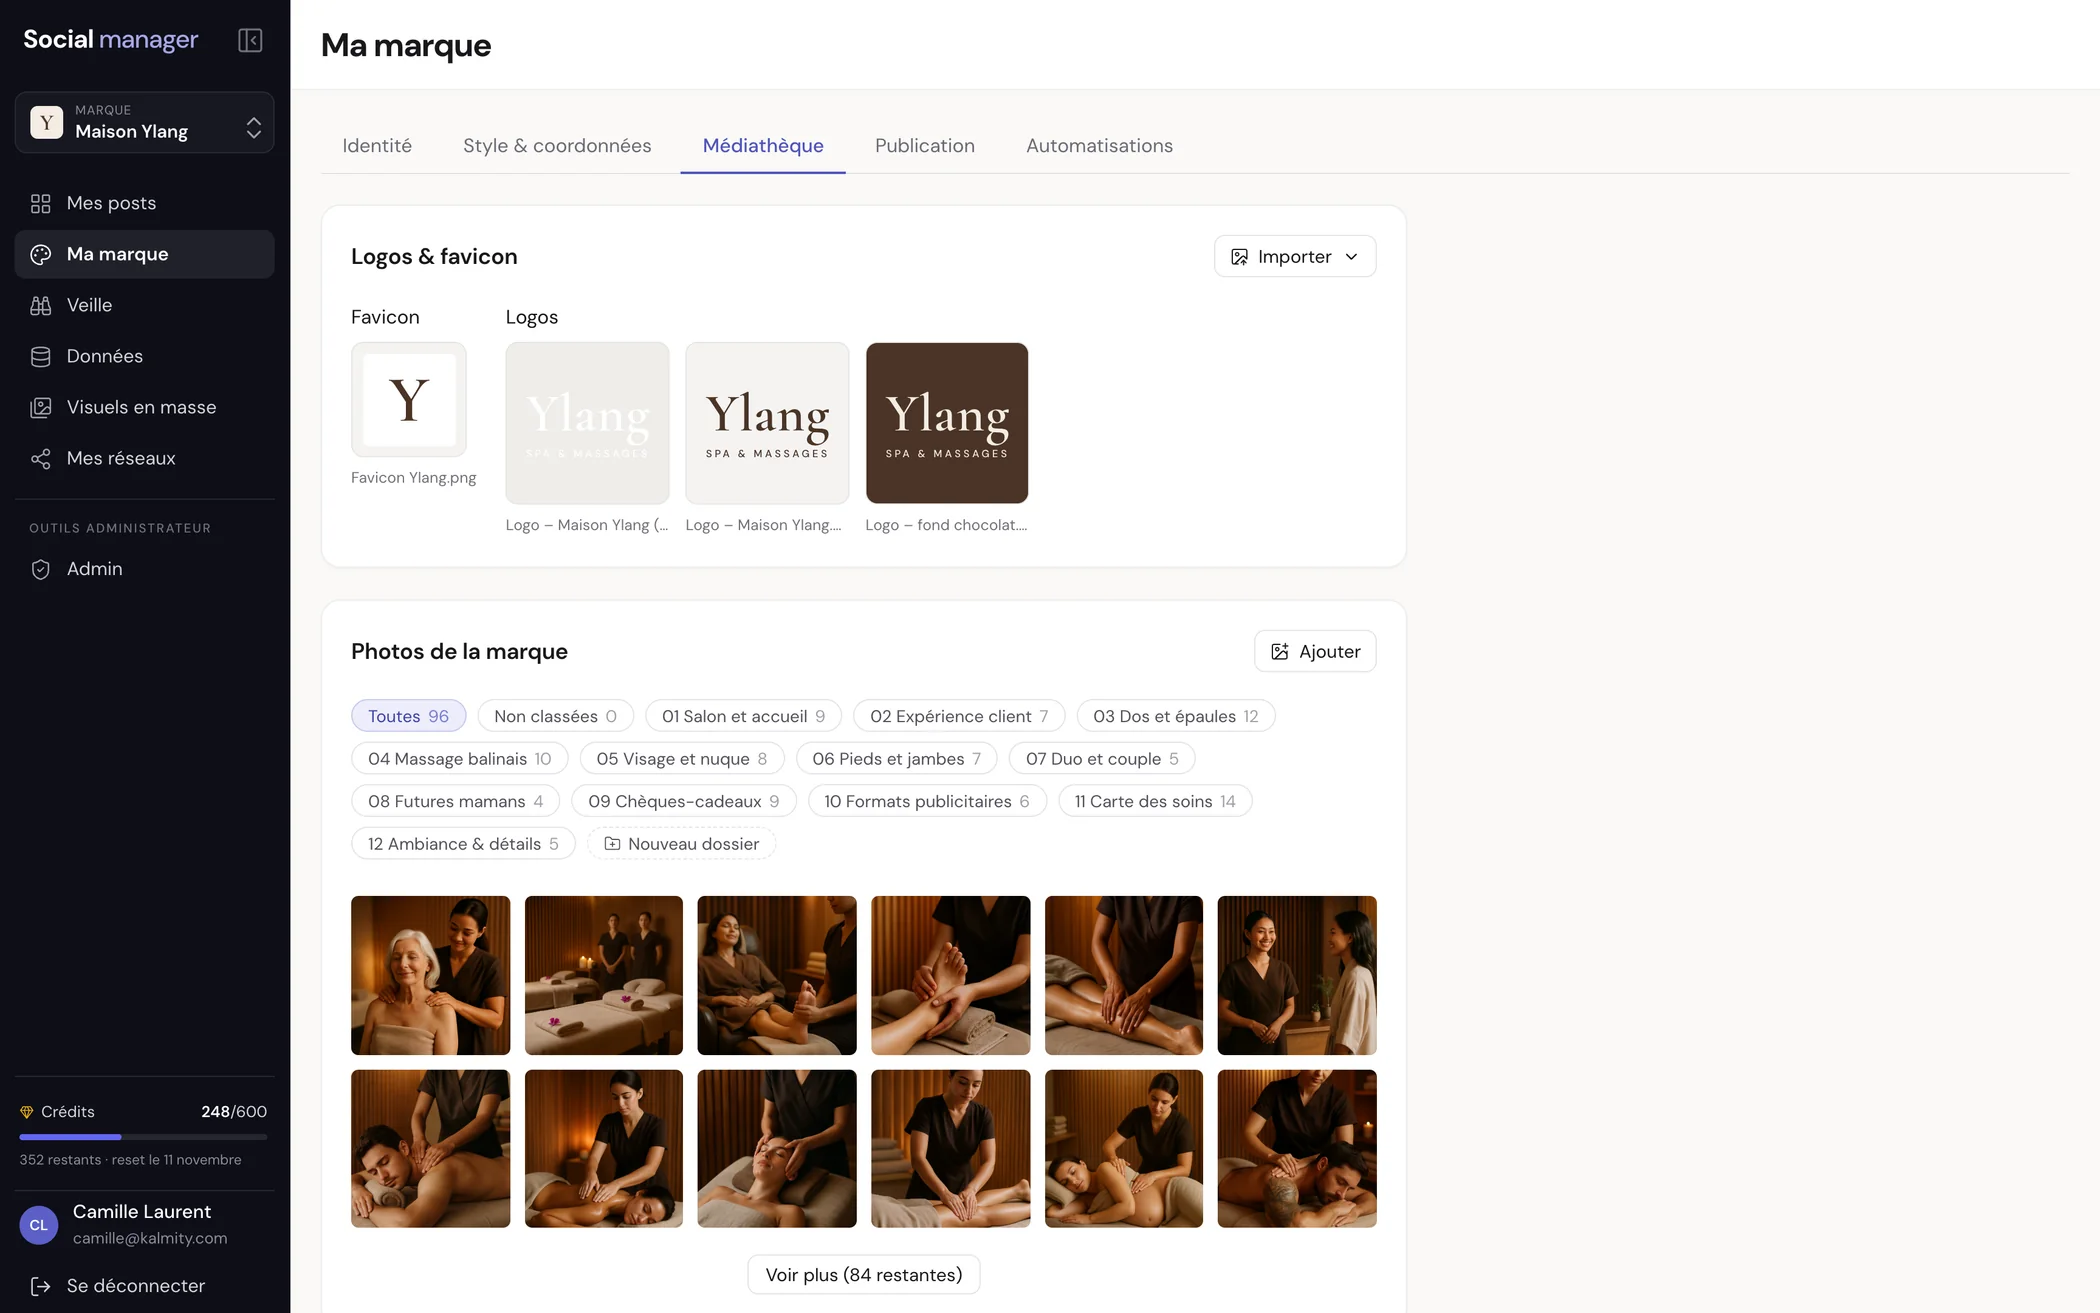The image size is (2100, 1313).
Task: Open the Publication tab
Action: pos(925,146)
